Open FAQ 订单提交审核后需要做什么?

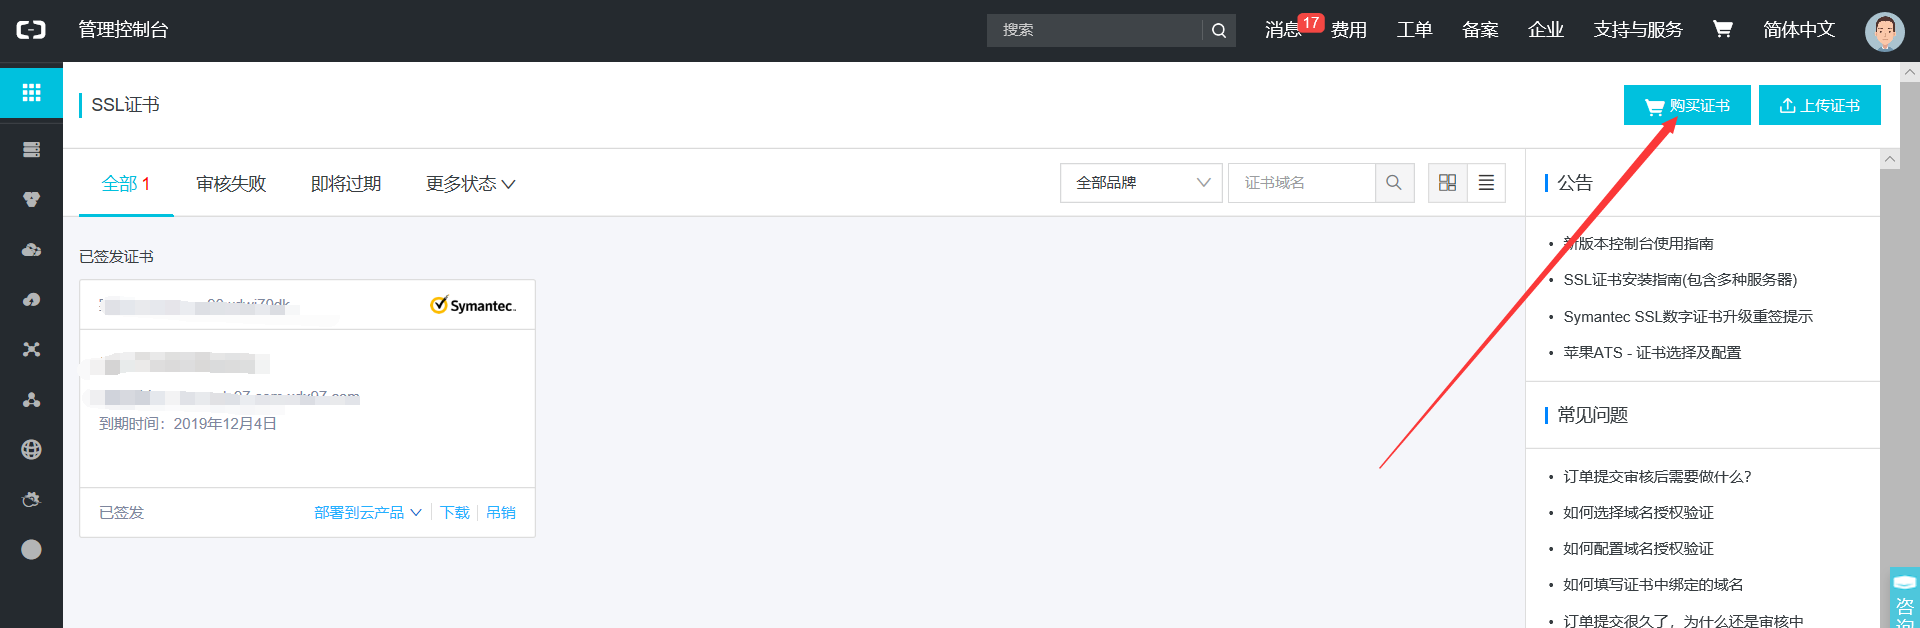1657,477
